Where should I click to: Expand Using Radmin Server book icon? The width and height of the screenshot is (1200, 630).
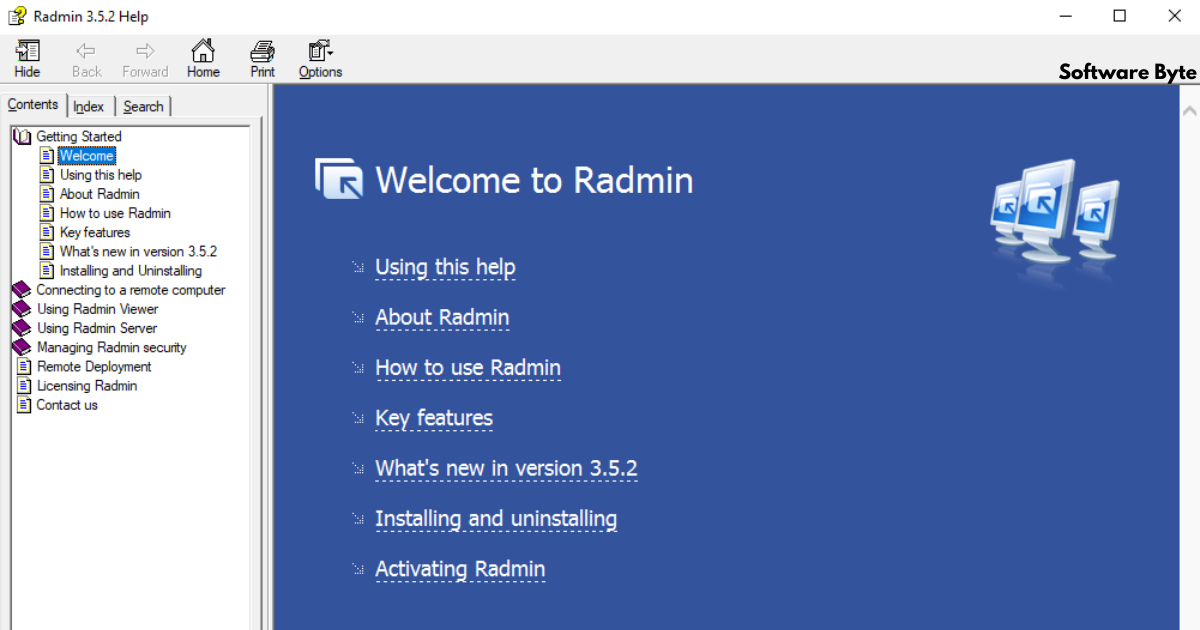22,328
